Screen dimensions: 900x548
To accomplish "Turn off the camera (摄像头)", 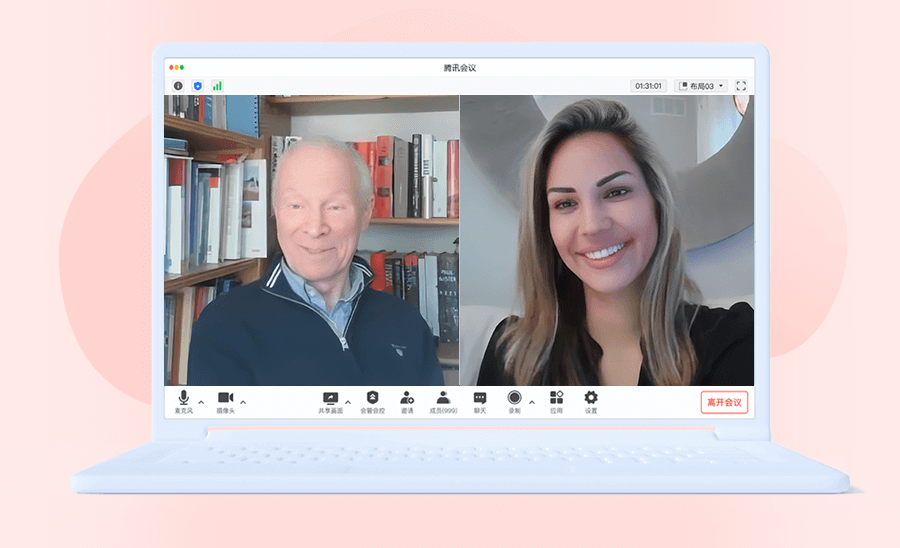I will [x=226, y=402].
